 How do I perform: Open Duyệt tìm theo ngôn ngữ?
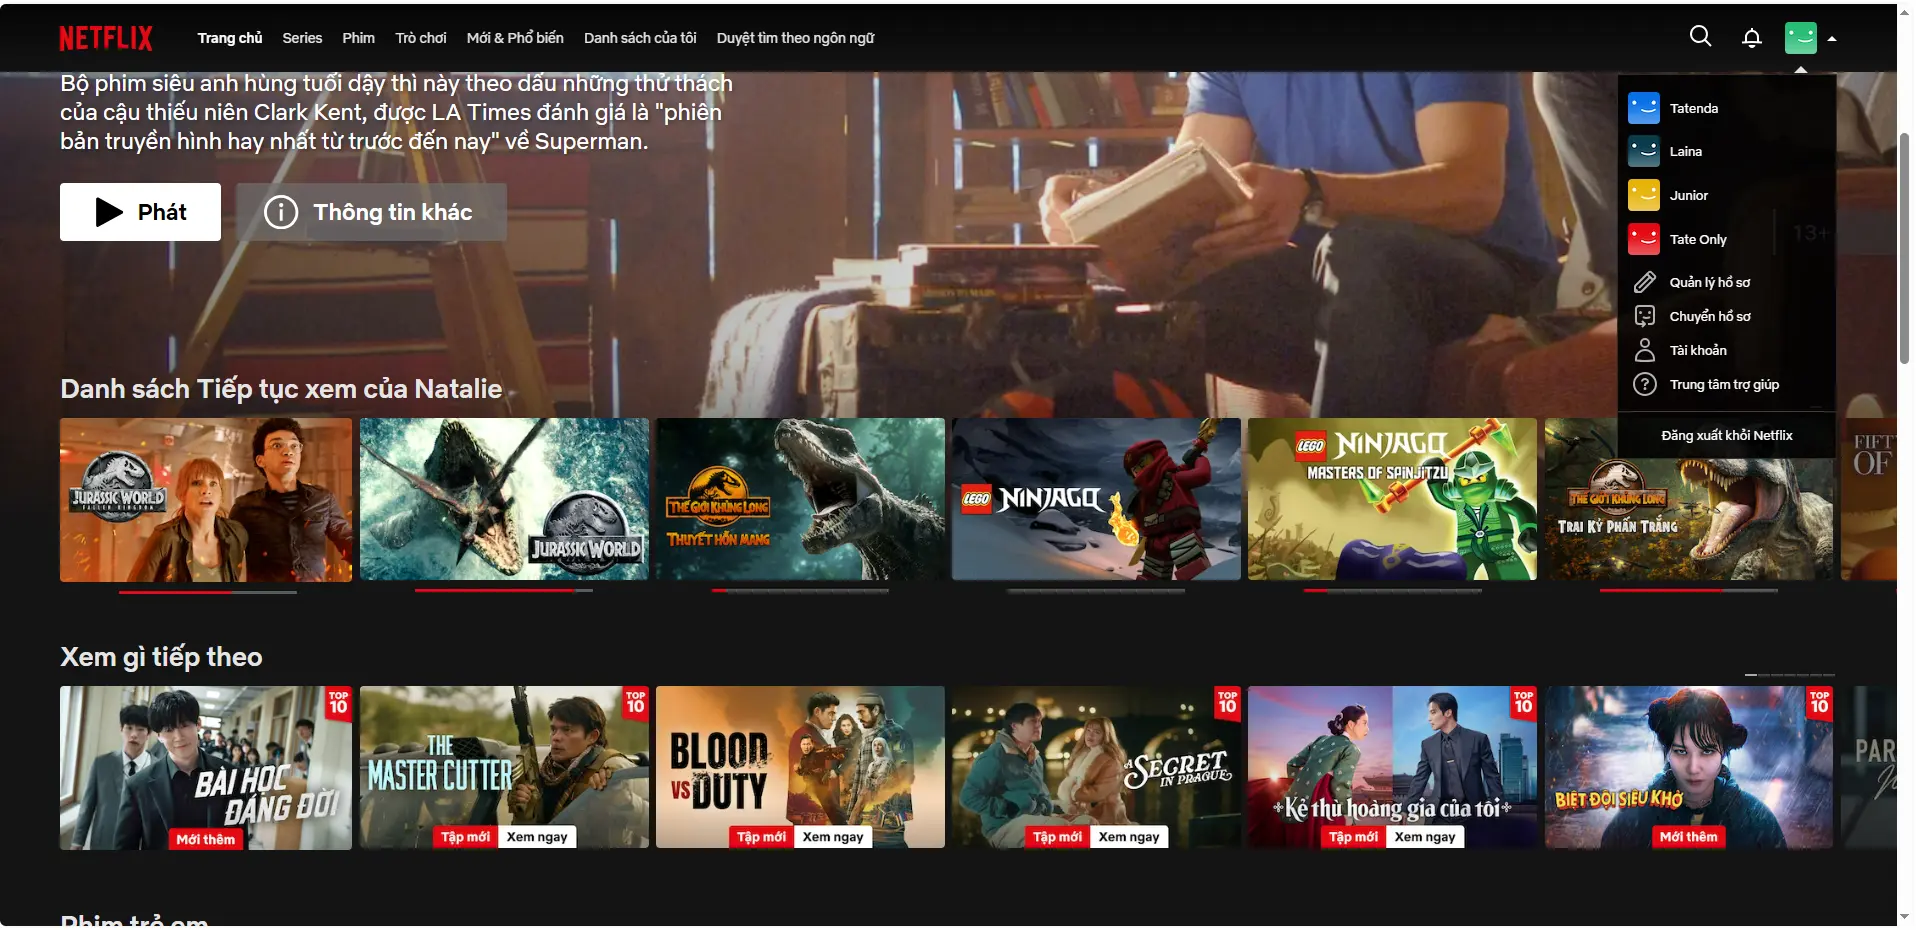tap(795, 38)
